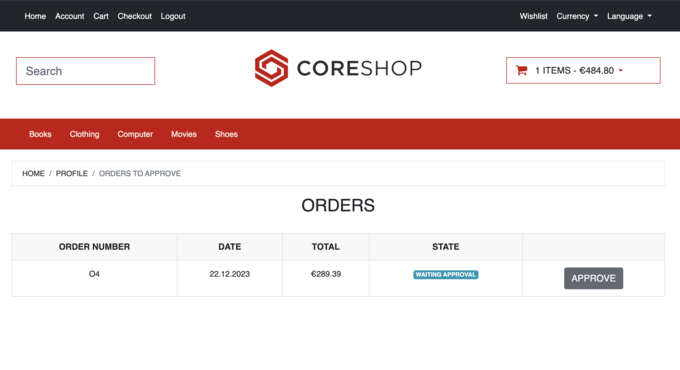680x370 pixels.
Task: Open the Cart link in top bar
Action: 101,16
